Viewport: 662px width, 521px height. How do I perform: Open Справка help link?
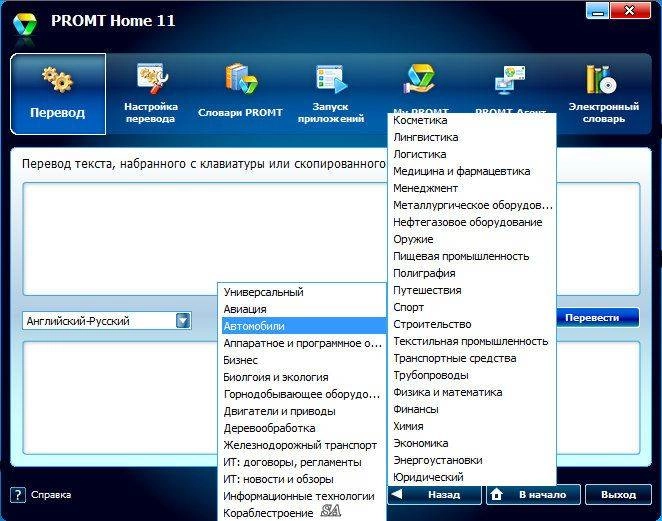point(51,495)
